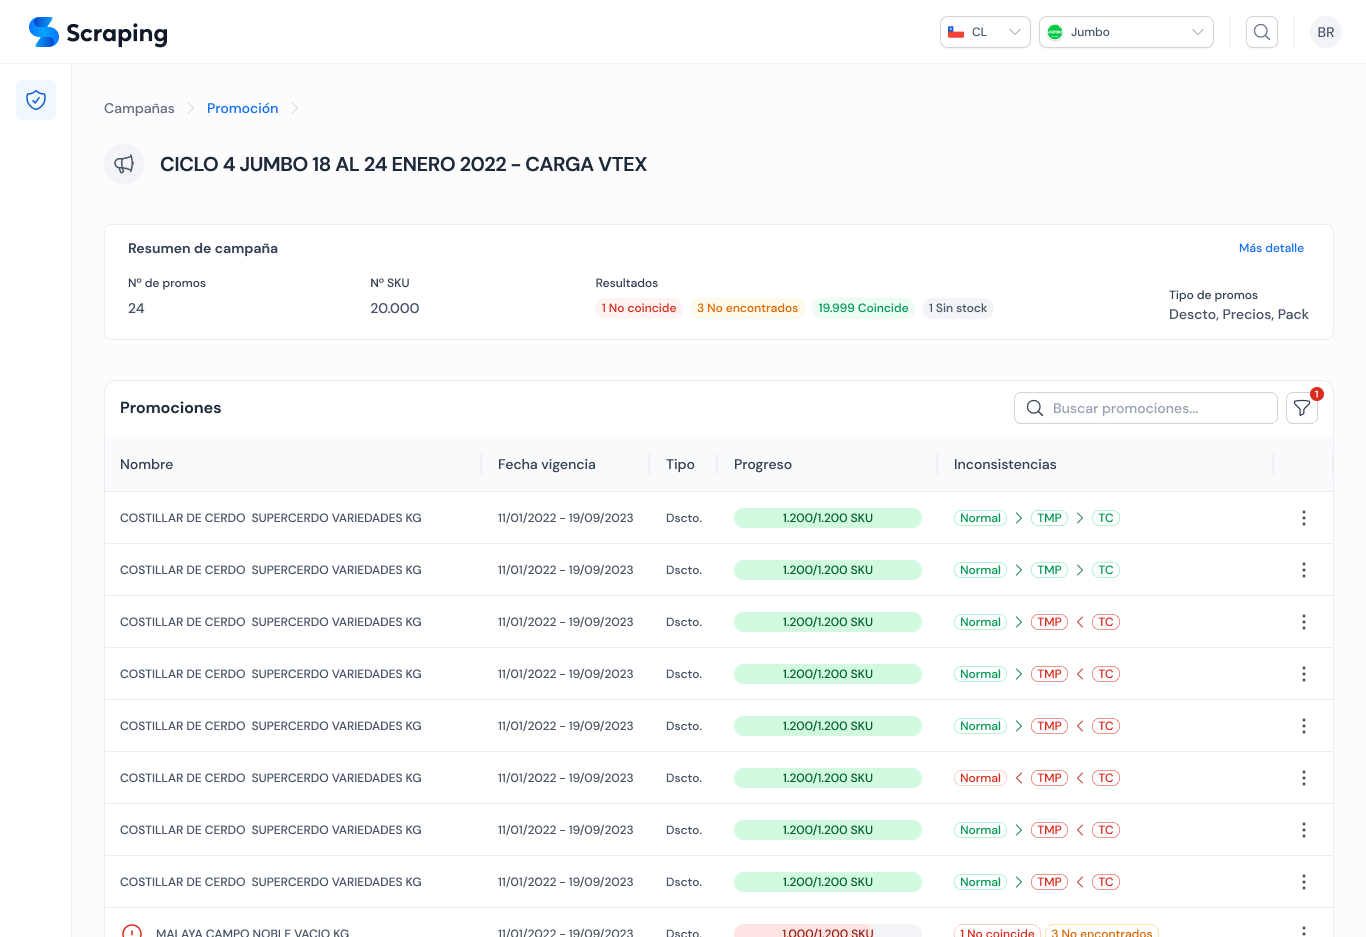Viewport: 1366px width, 937px height.
Task: Click the '19.999 Coincide' results badge
Action: point(863,308)
